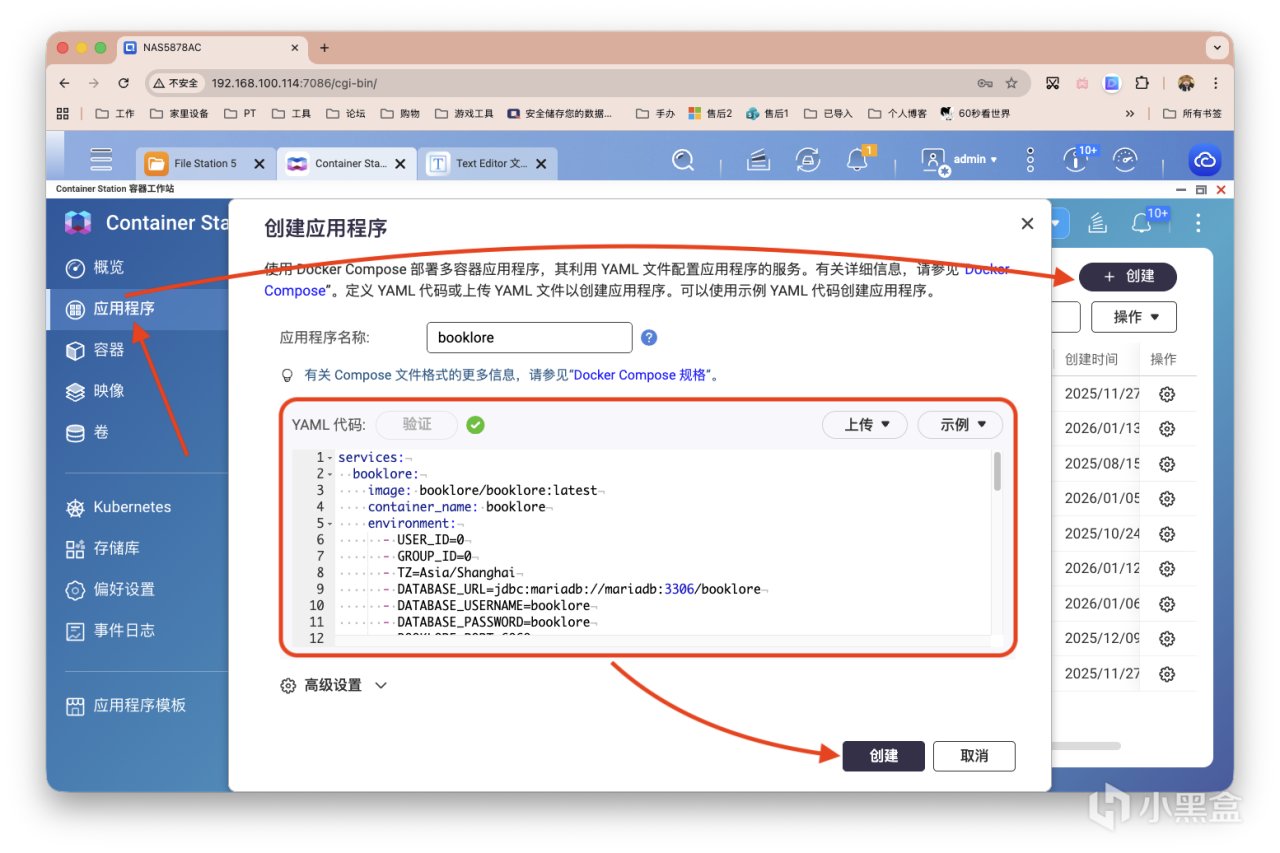Open Container Station's notification bell icon
Screen dimensions: 1280x853
[x=1142, y=223]
